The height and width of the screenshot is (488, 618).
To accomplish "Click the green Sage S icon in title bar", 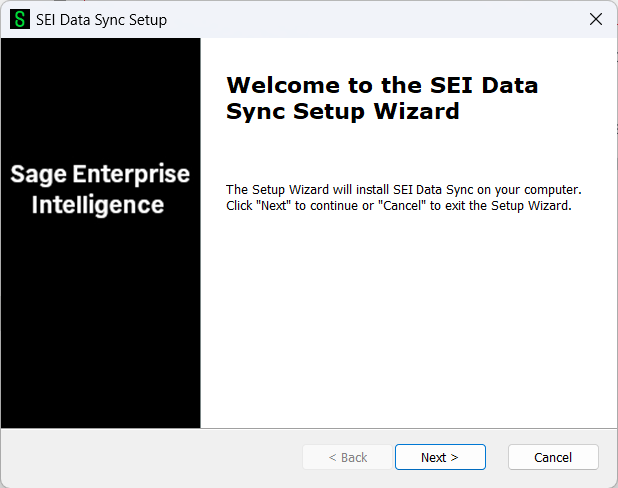I will [20, 19].
